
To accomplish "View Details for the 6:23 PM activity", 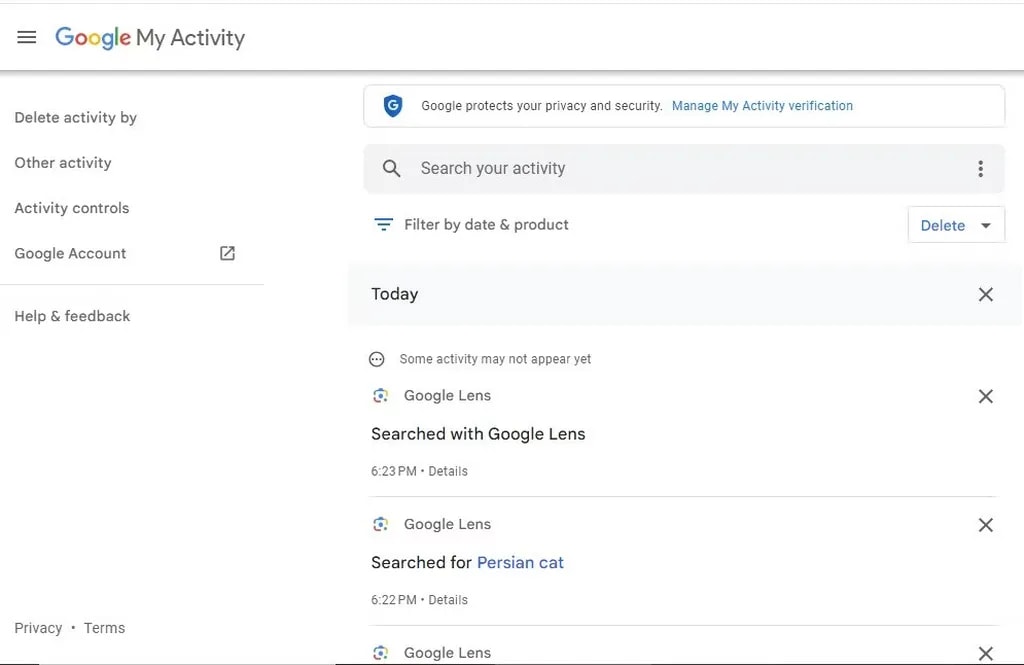I will click(x=448, y=471).
